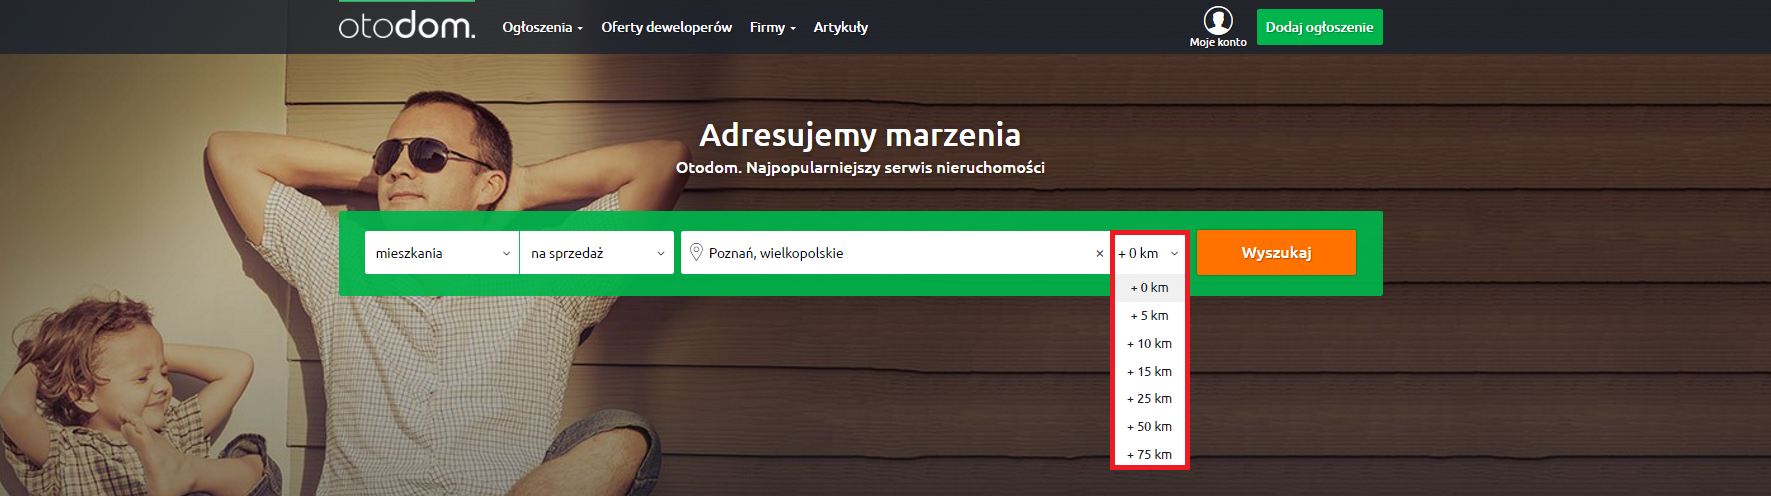Click the Dodaj ogłoszenie button

(x=1319, y=28)
